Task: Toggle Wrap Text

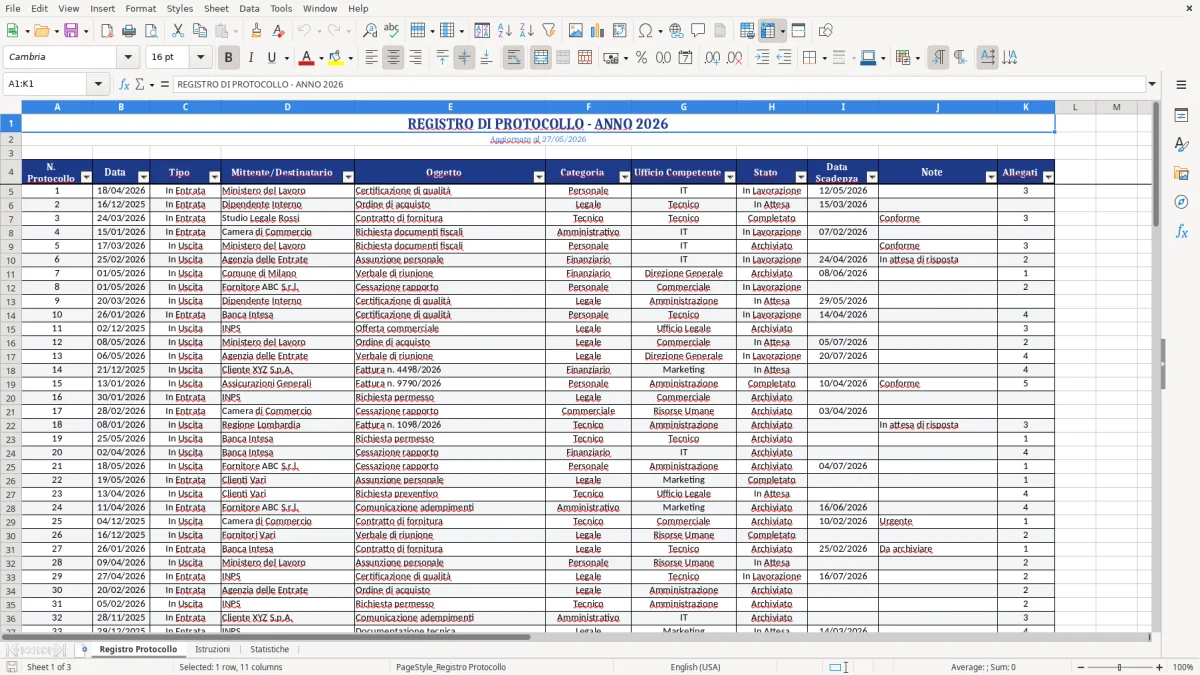Action: point(513,58)
